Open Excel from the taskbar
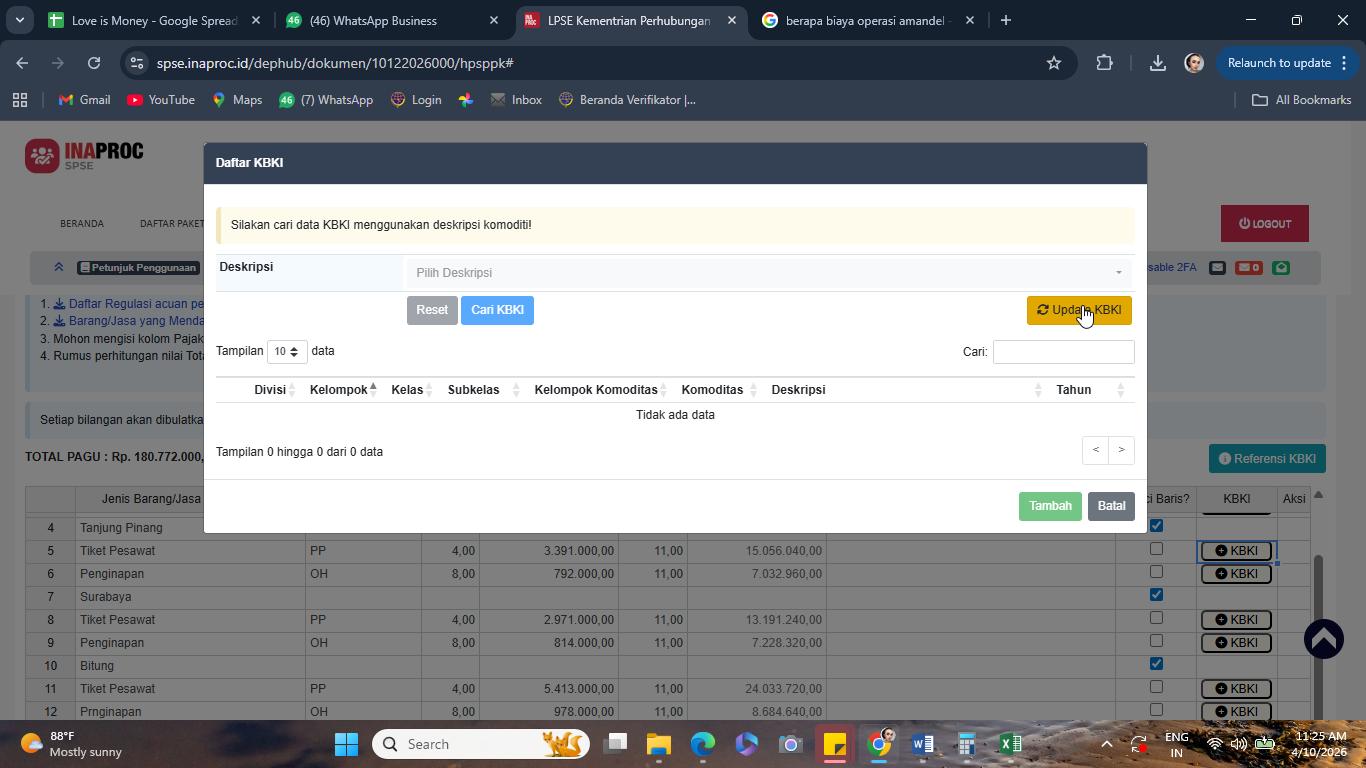 1010,744
